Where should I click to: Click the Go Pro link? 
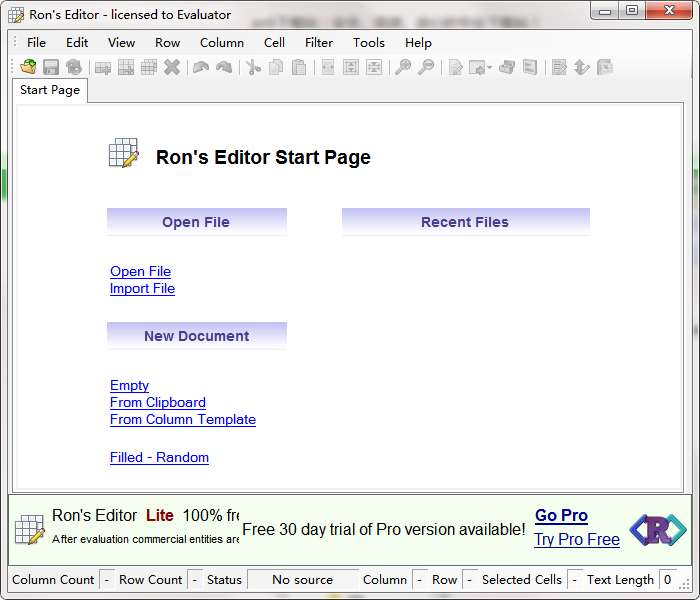coord(561,516)
